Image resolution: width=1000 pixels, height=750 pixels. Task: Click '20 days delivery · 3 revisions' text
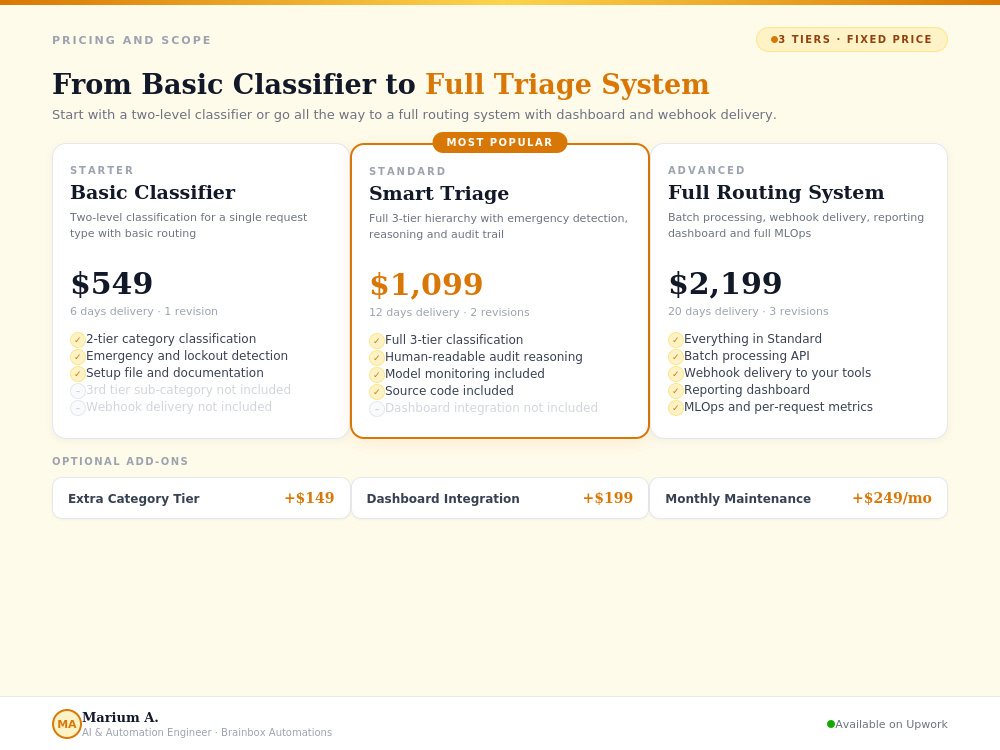749,311
